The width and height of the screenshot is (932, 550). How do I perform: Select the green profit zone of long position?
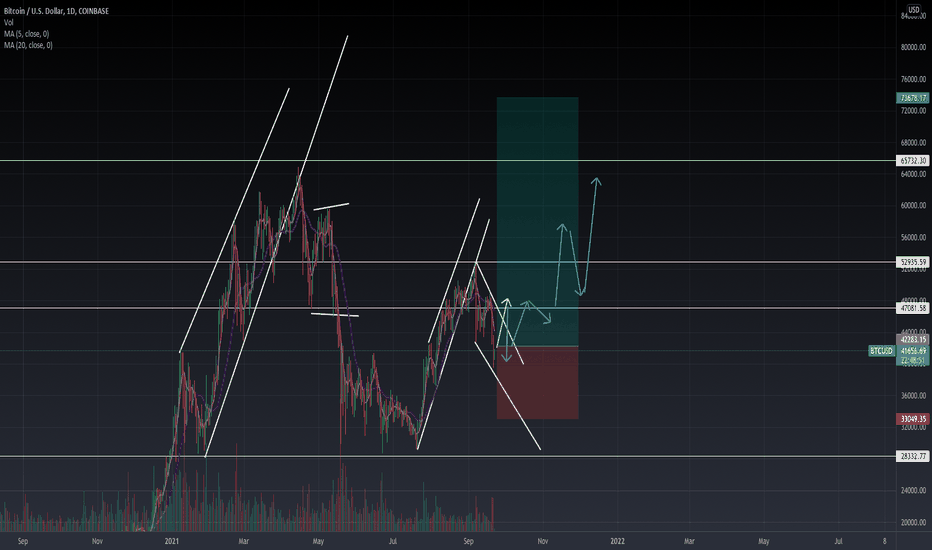[537, 221]
